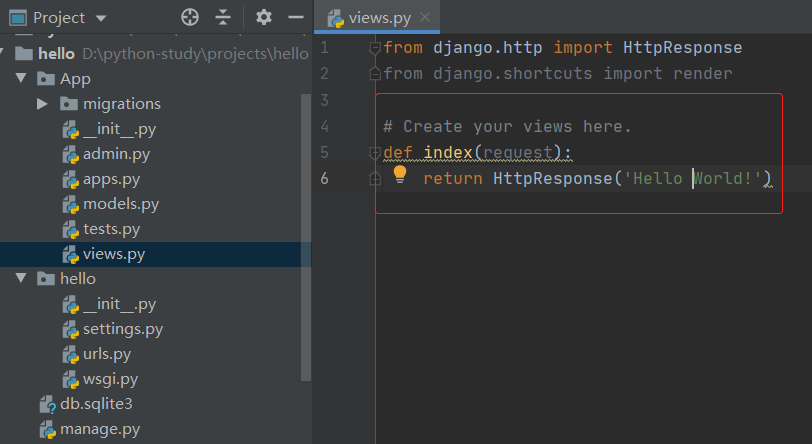
Task: Open the db.sqlite3 database file
Action: tap(96, 404)
